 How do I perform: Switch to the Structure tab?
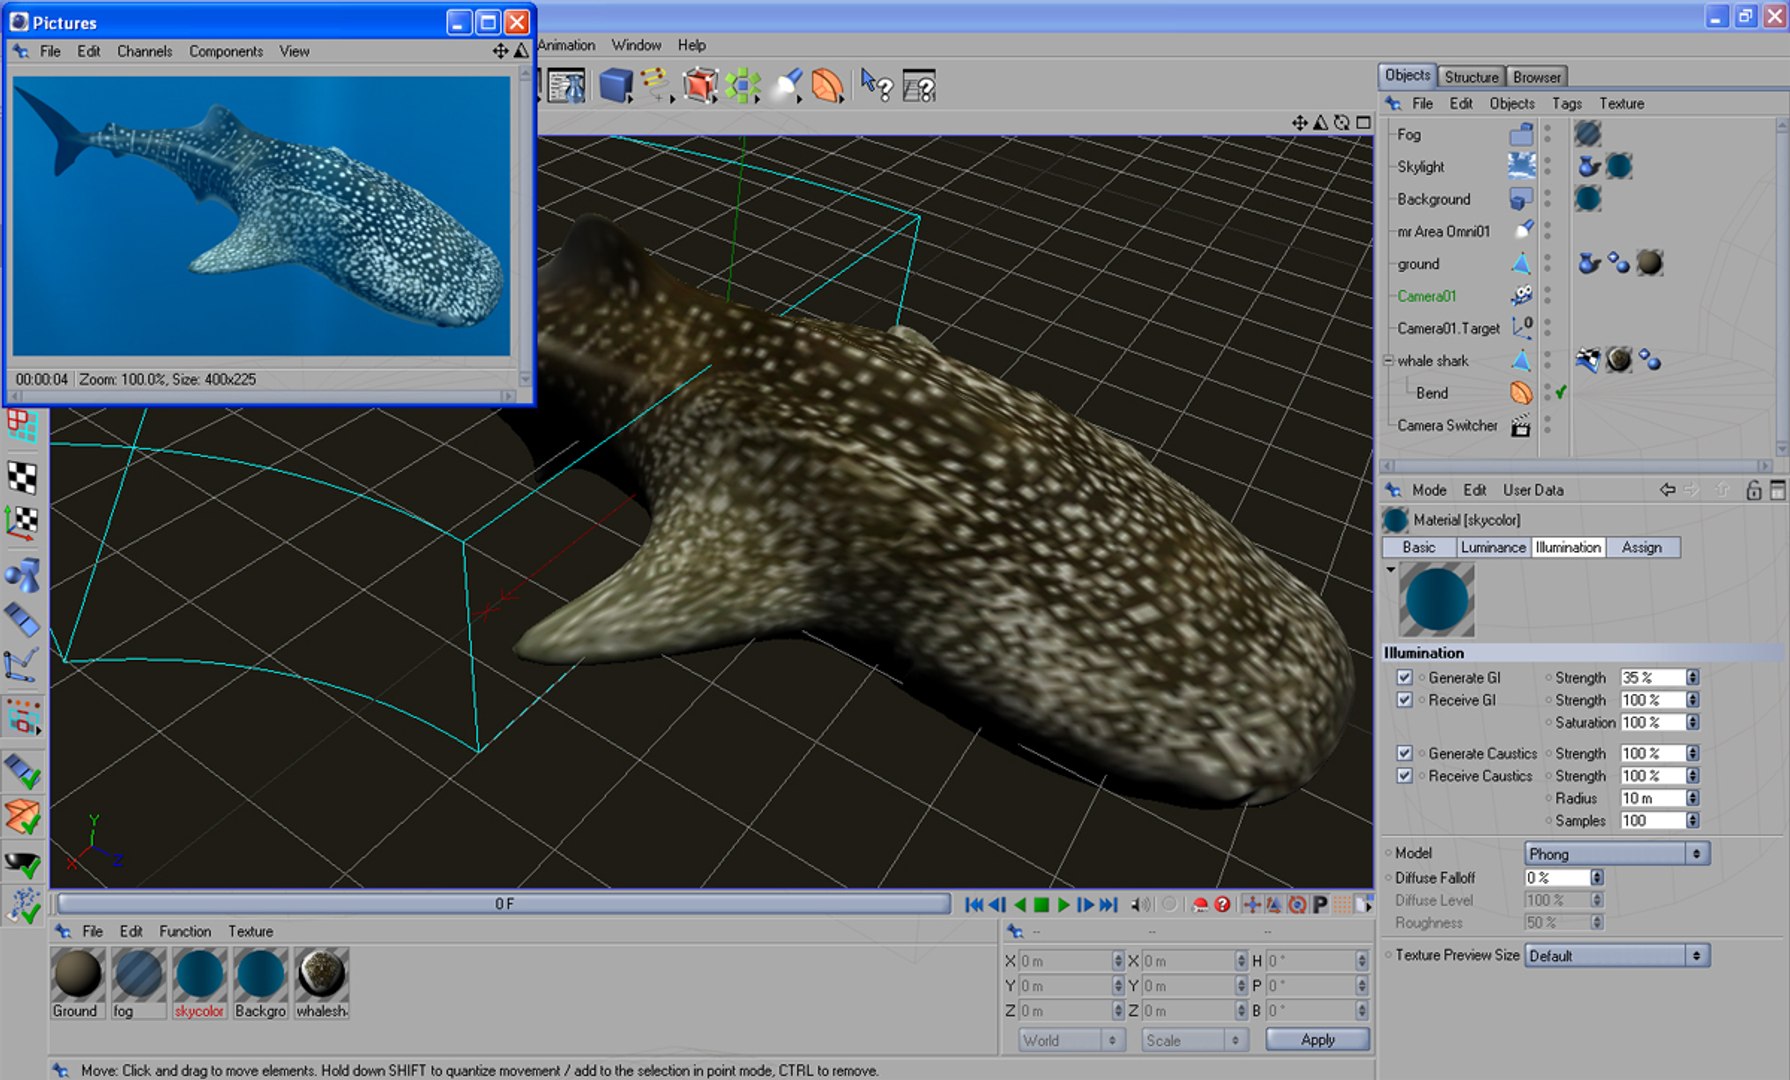click(x=1471, y=77)
